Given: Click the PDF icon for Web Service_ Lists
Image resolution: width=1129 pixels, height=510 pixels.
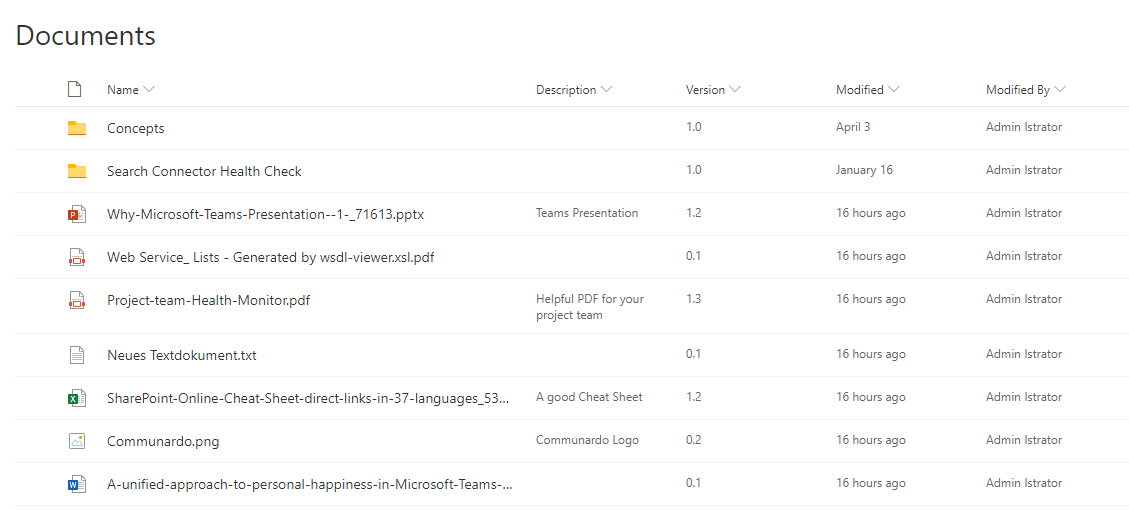Looking at the screenshot, I should (77, 257).
